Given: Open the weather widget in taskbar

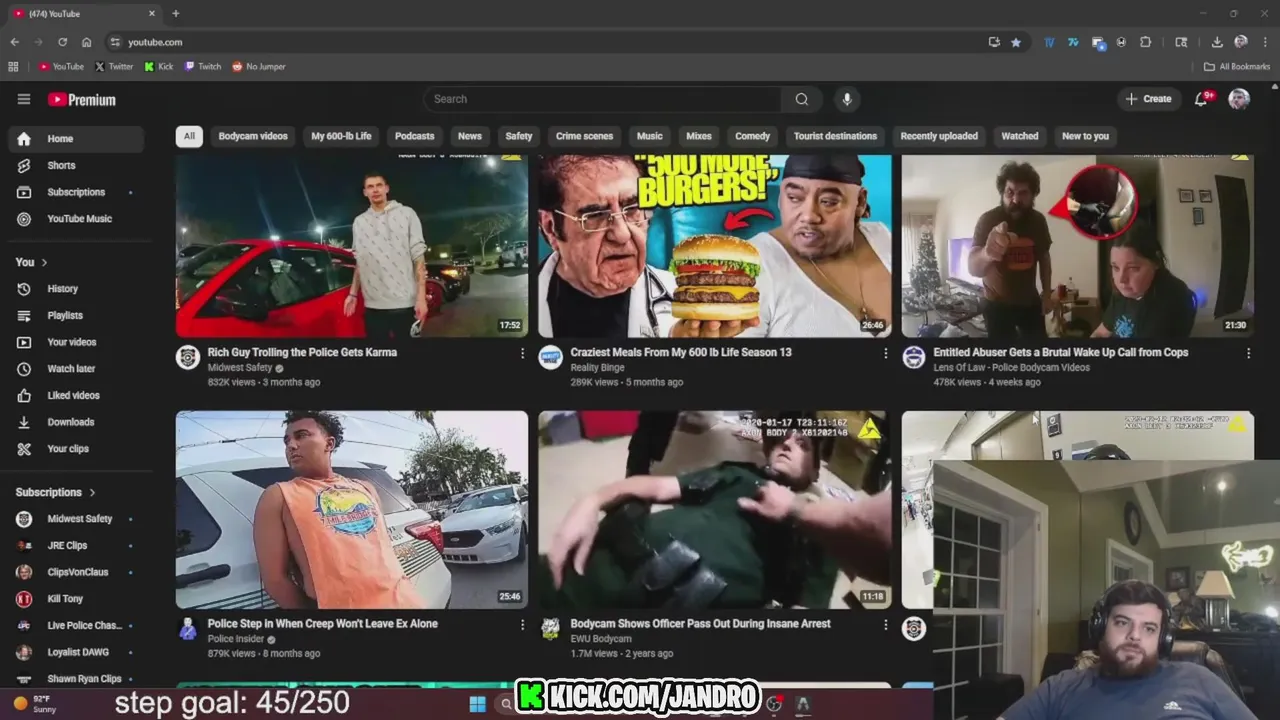Looking at the screenshot, I should tap(36, 704).
